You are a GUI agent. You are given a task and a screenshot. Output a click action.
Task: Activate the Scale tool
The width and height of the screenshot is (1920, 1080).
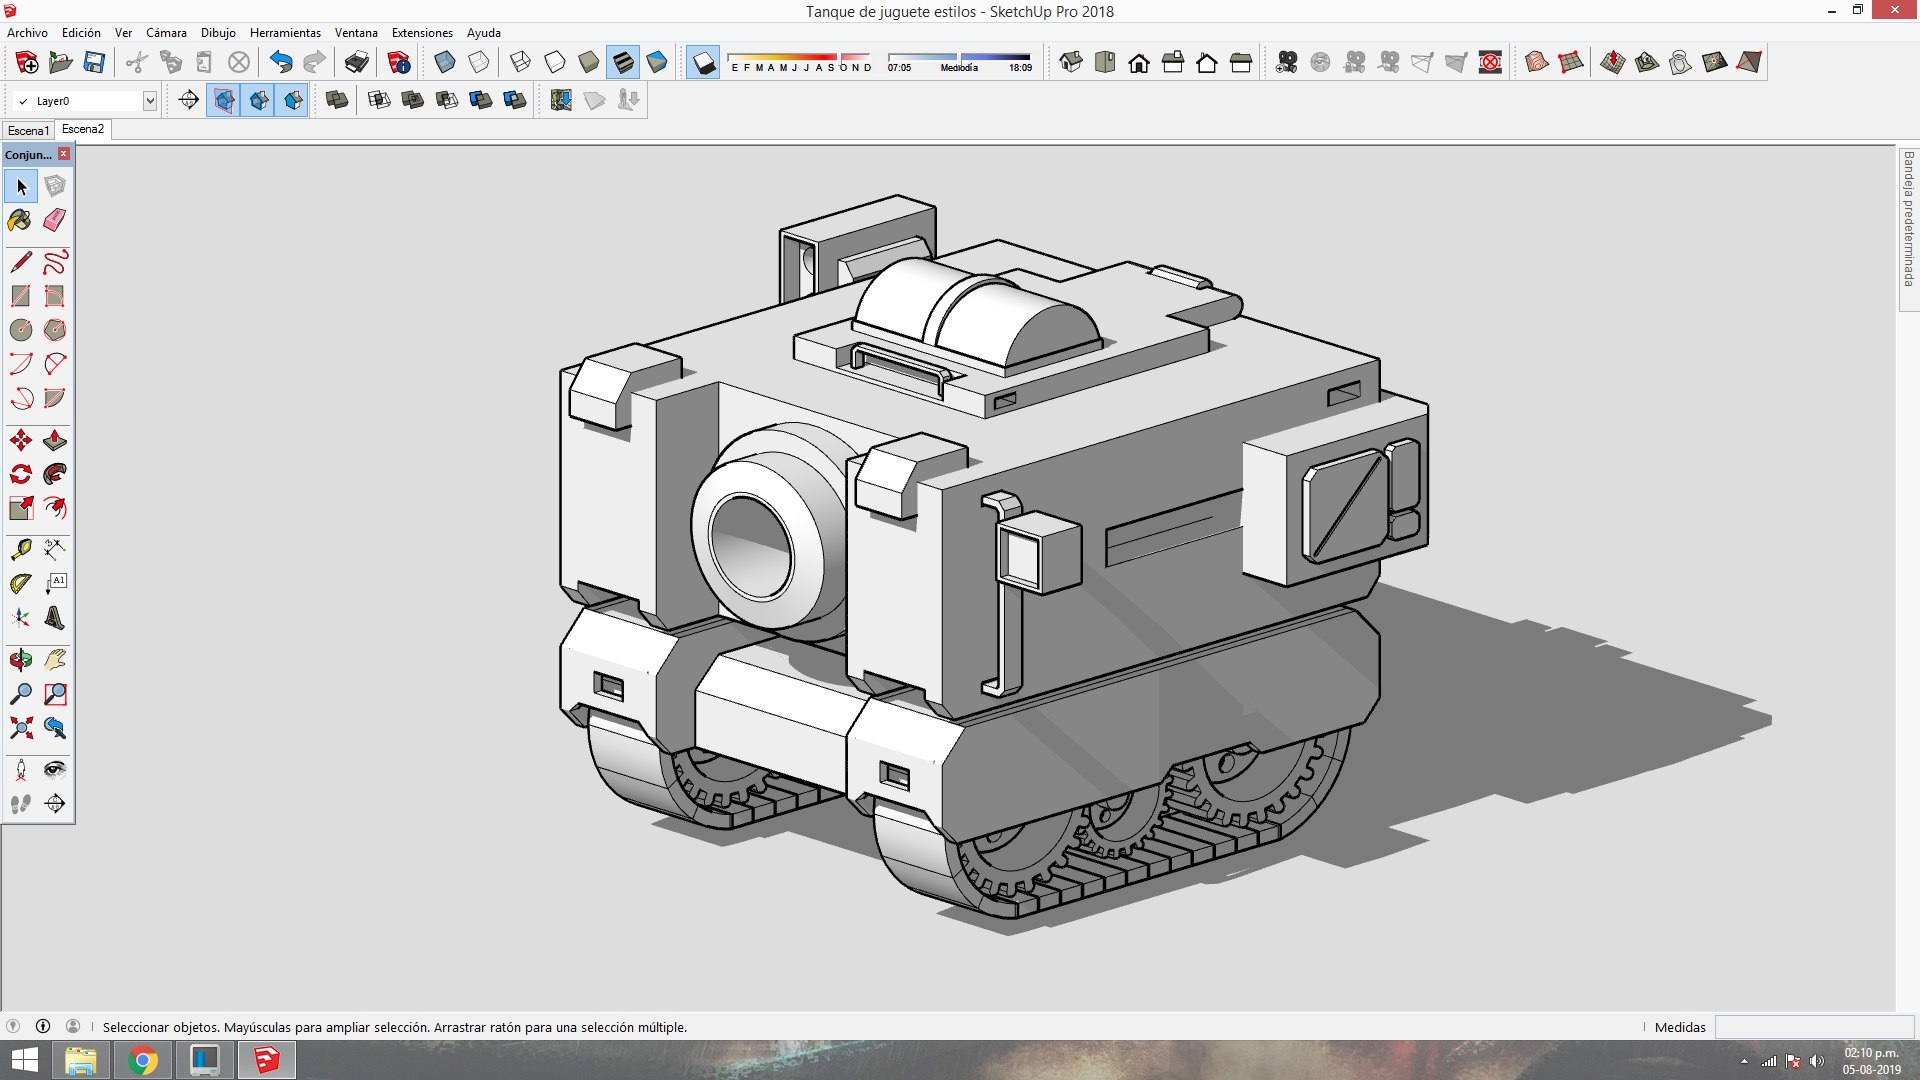(20, 508)
